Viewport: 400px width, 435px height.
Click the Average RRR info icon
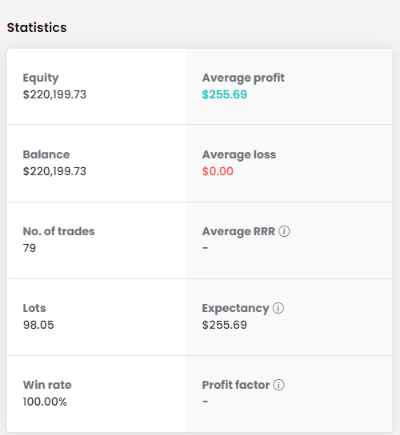click(x=284, y=231)
